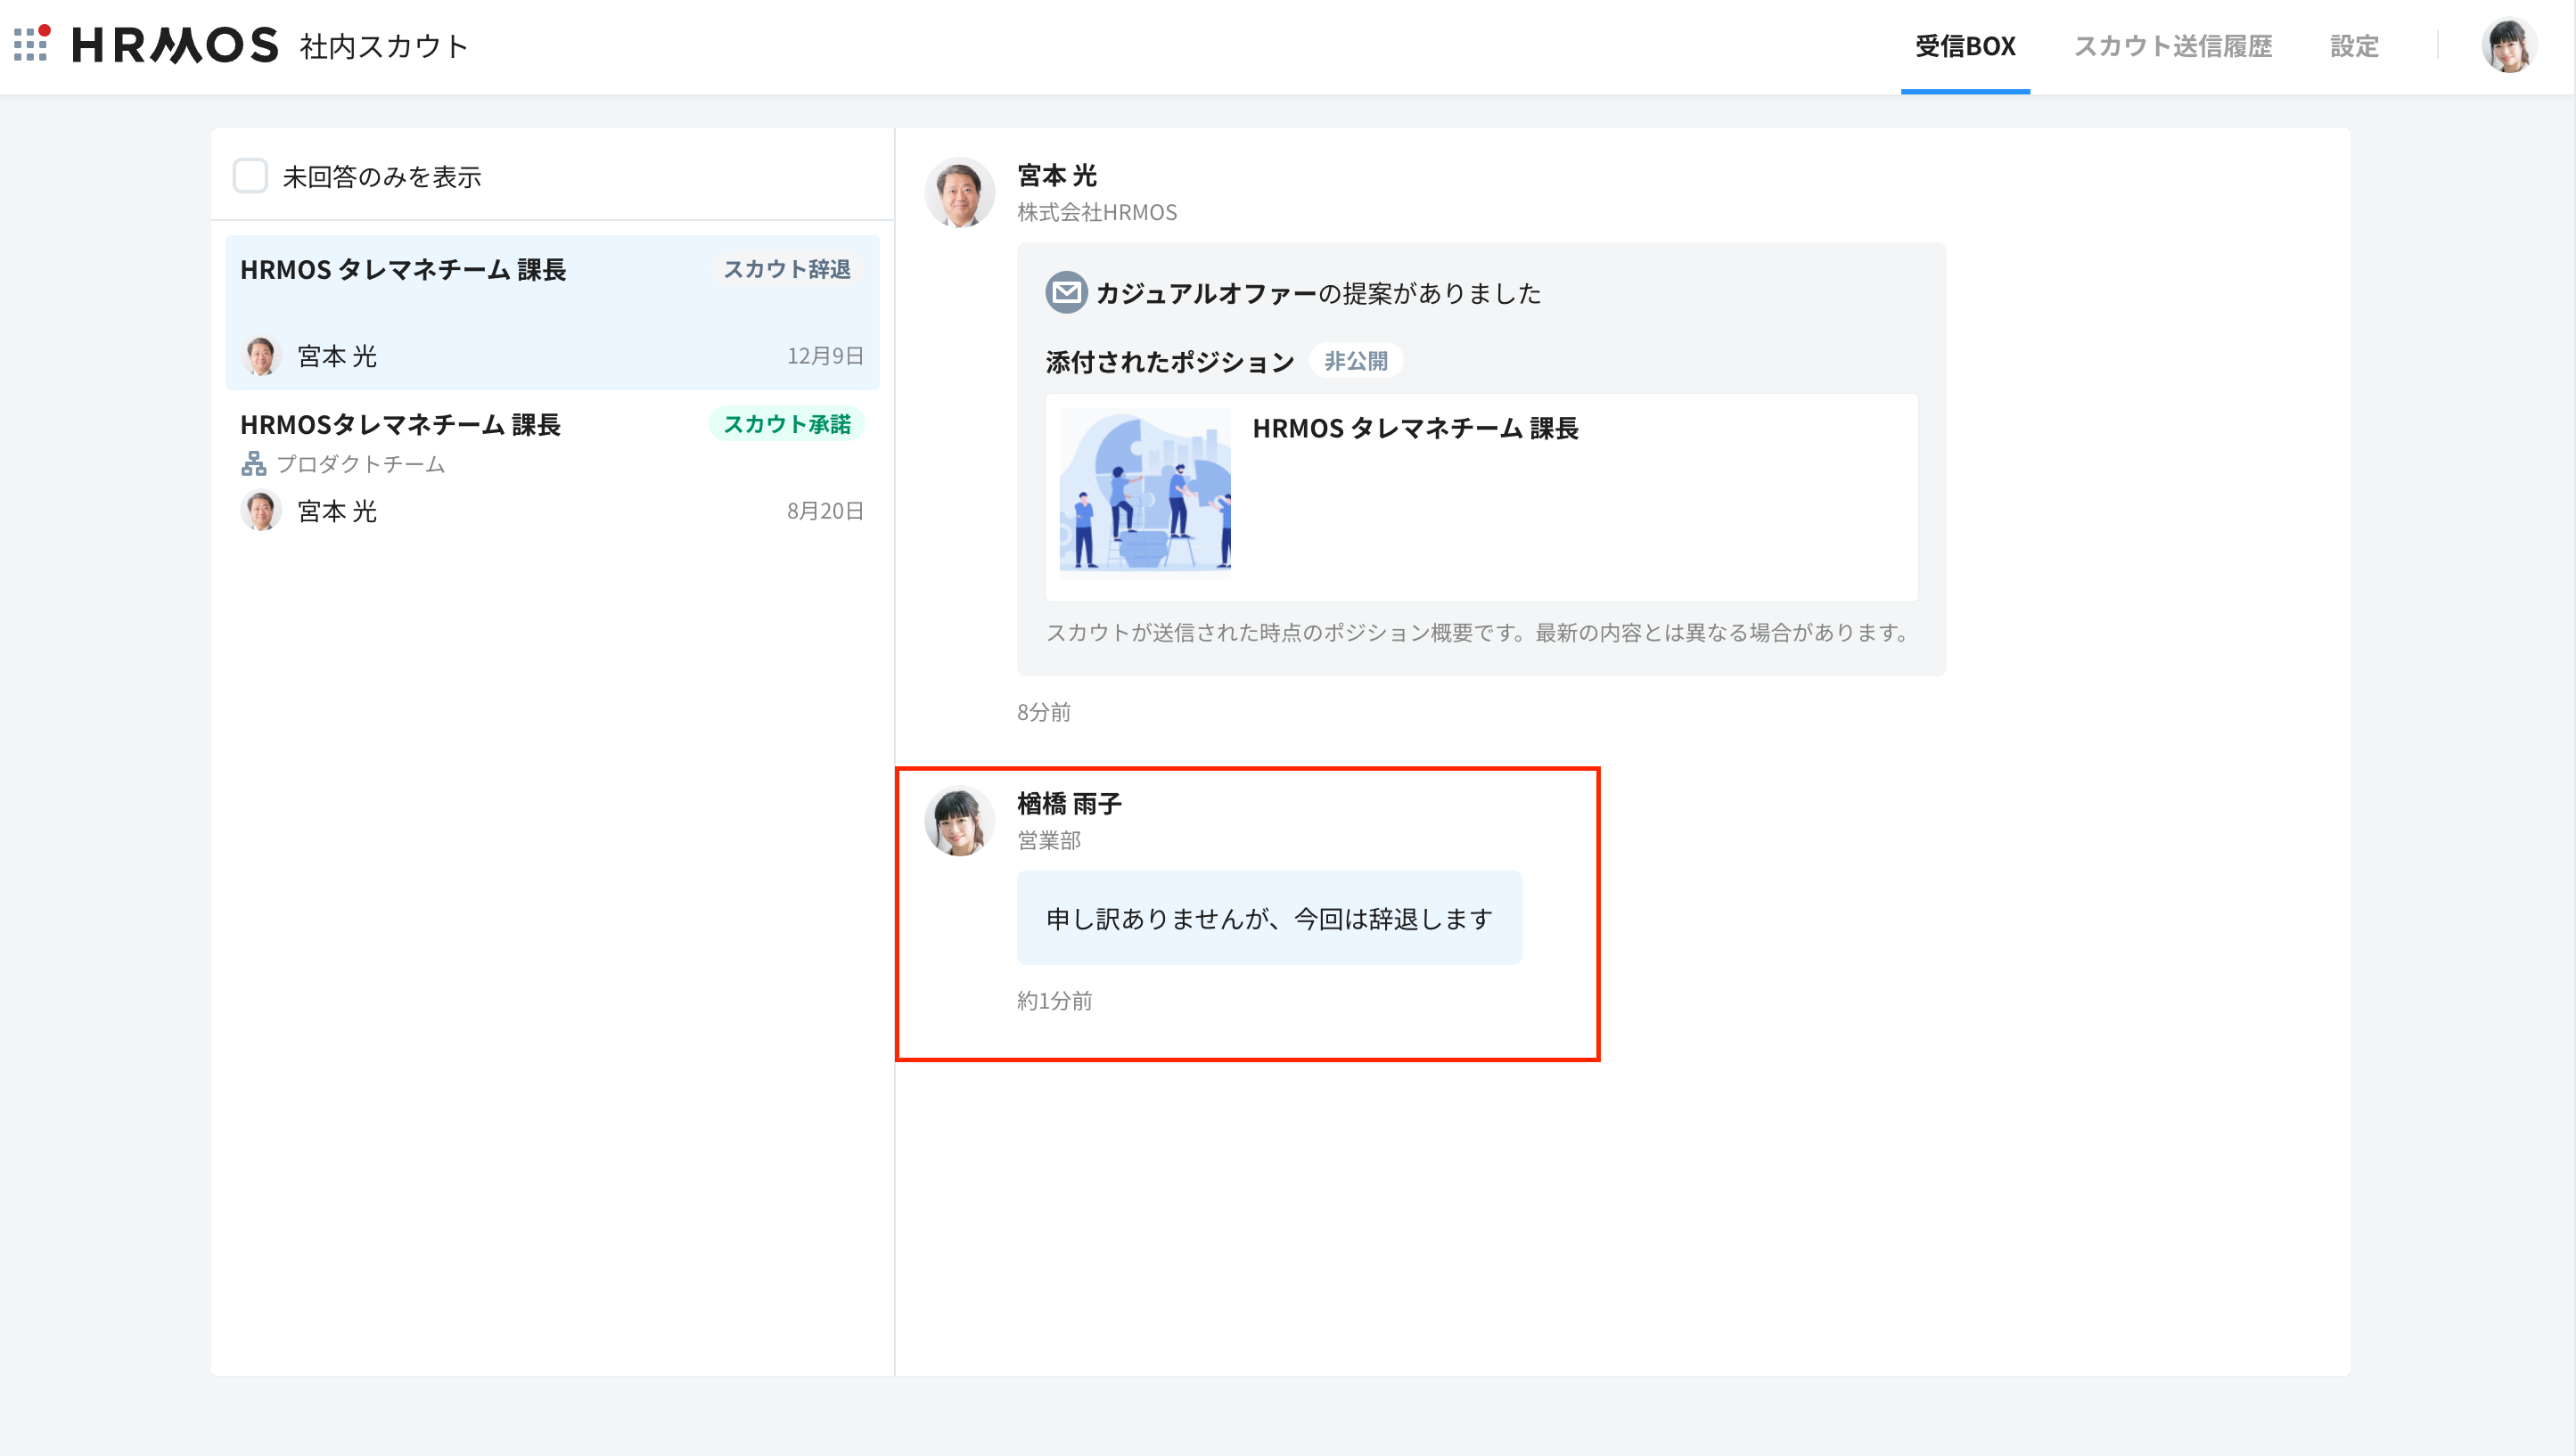The height and width of the screenshot is (1456, 2576).
Task: Open the app launcher grid icon
Action: (31, 44)
